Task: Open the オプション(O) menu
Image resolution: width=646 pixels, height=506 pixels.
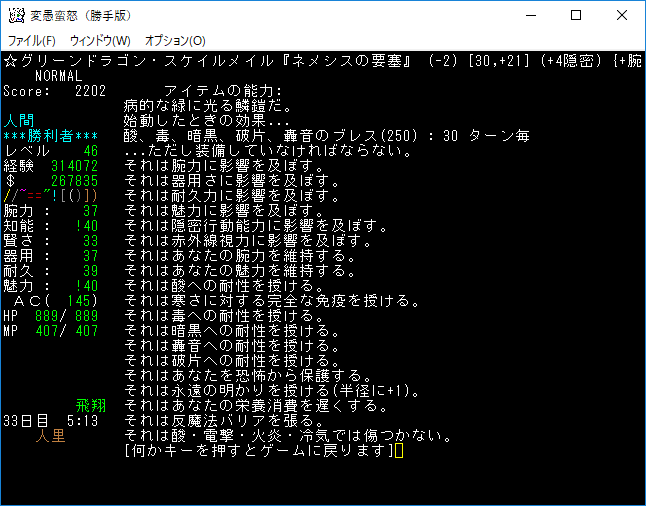Action: [x=175, y=40]
